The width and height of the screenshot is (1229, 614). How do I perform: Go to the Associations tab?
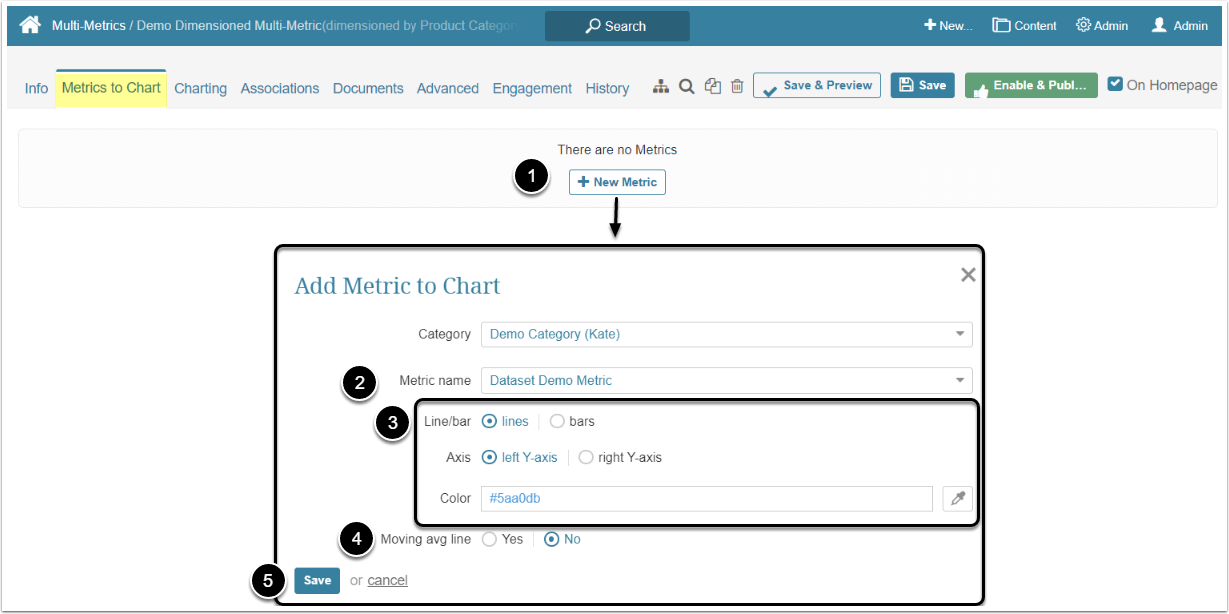[x=280, y=88]
